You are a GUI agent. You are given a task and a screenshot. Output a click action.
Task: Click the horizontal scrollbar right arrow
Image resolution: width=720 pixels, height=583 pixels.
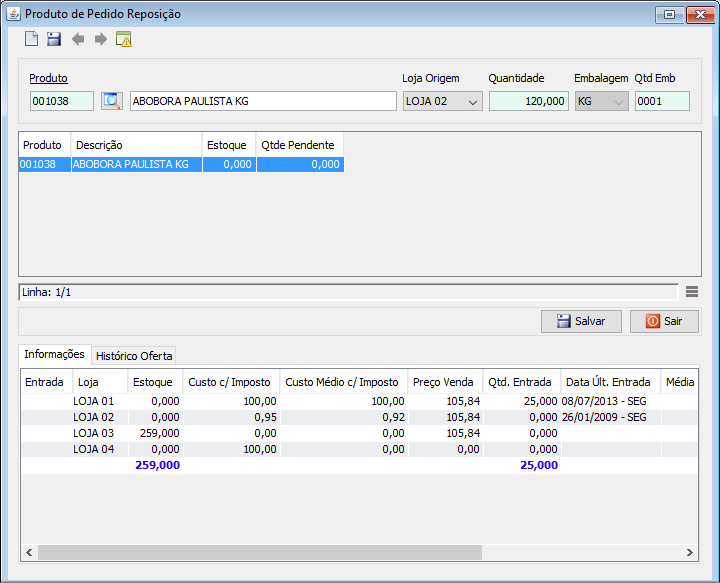(689, 552)
